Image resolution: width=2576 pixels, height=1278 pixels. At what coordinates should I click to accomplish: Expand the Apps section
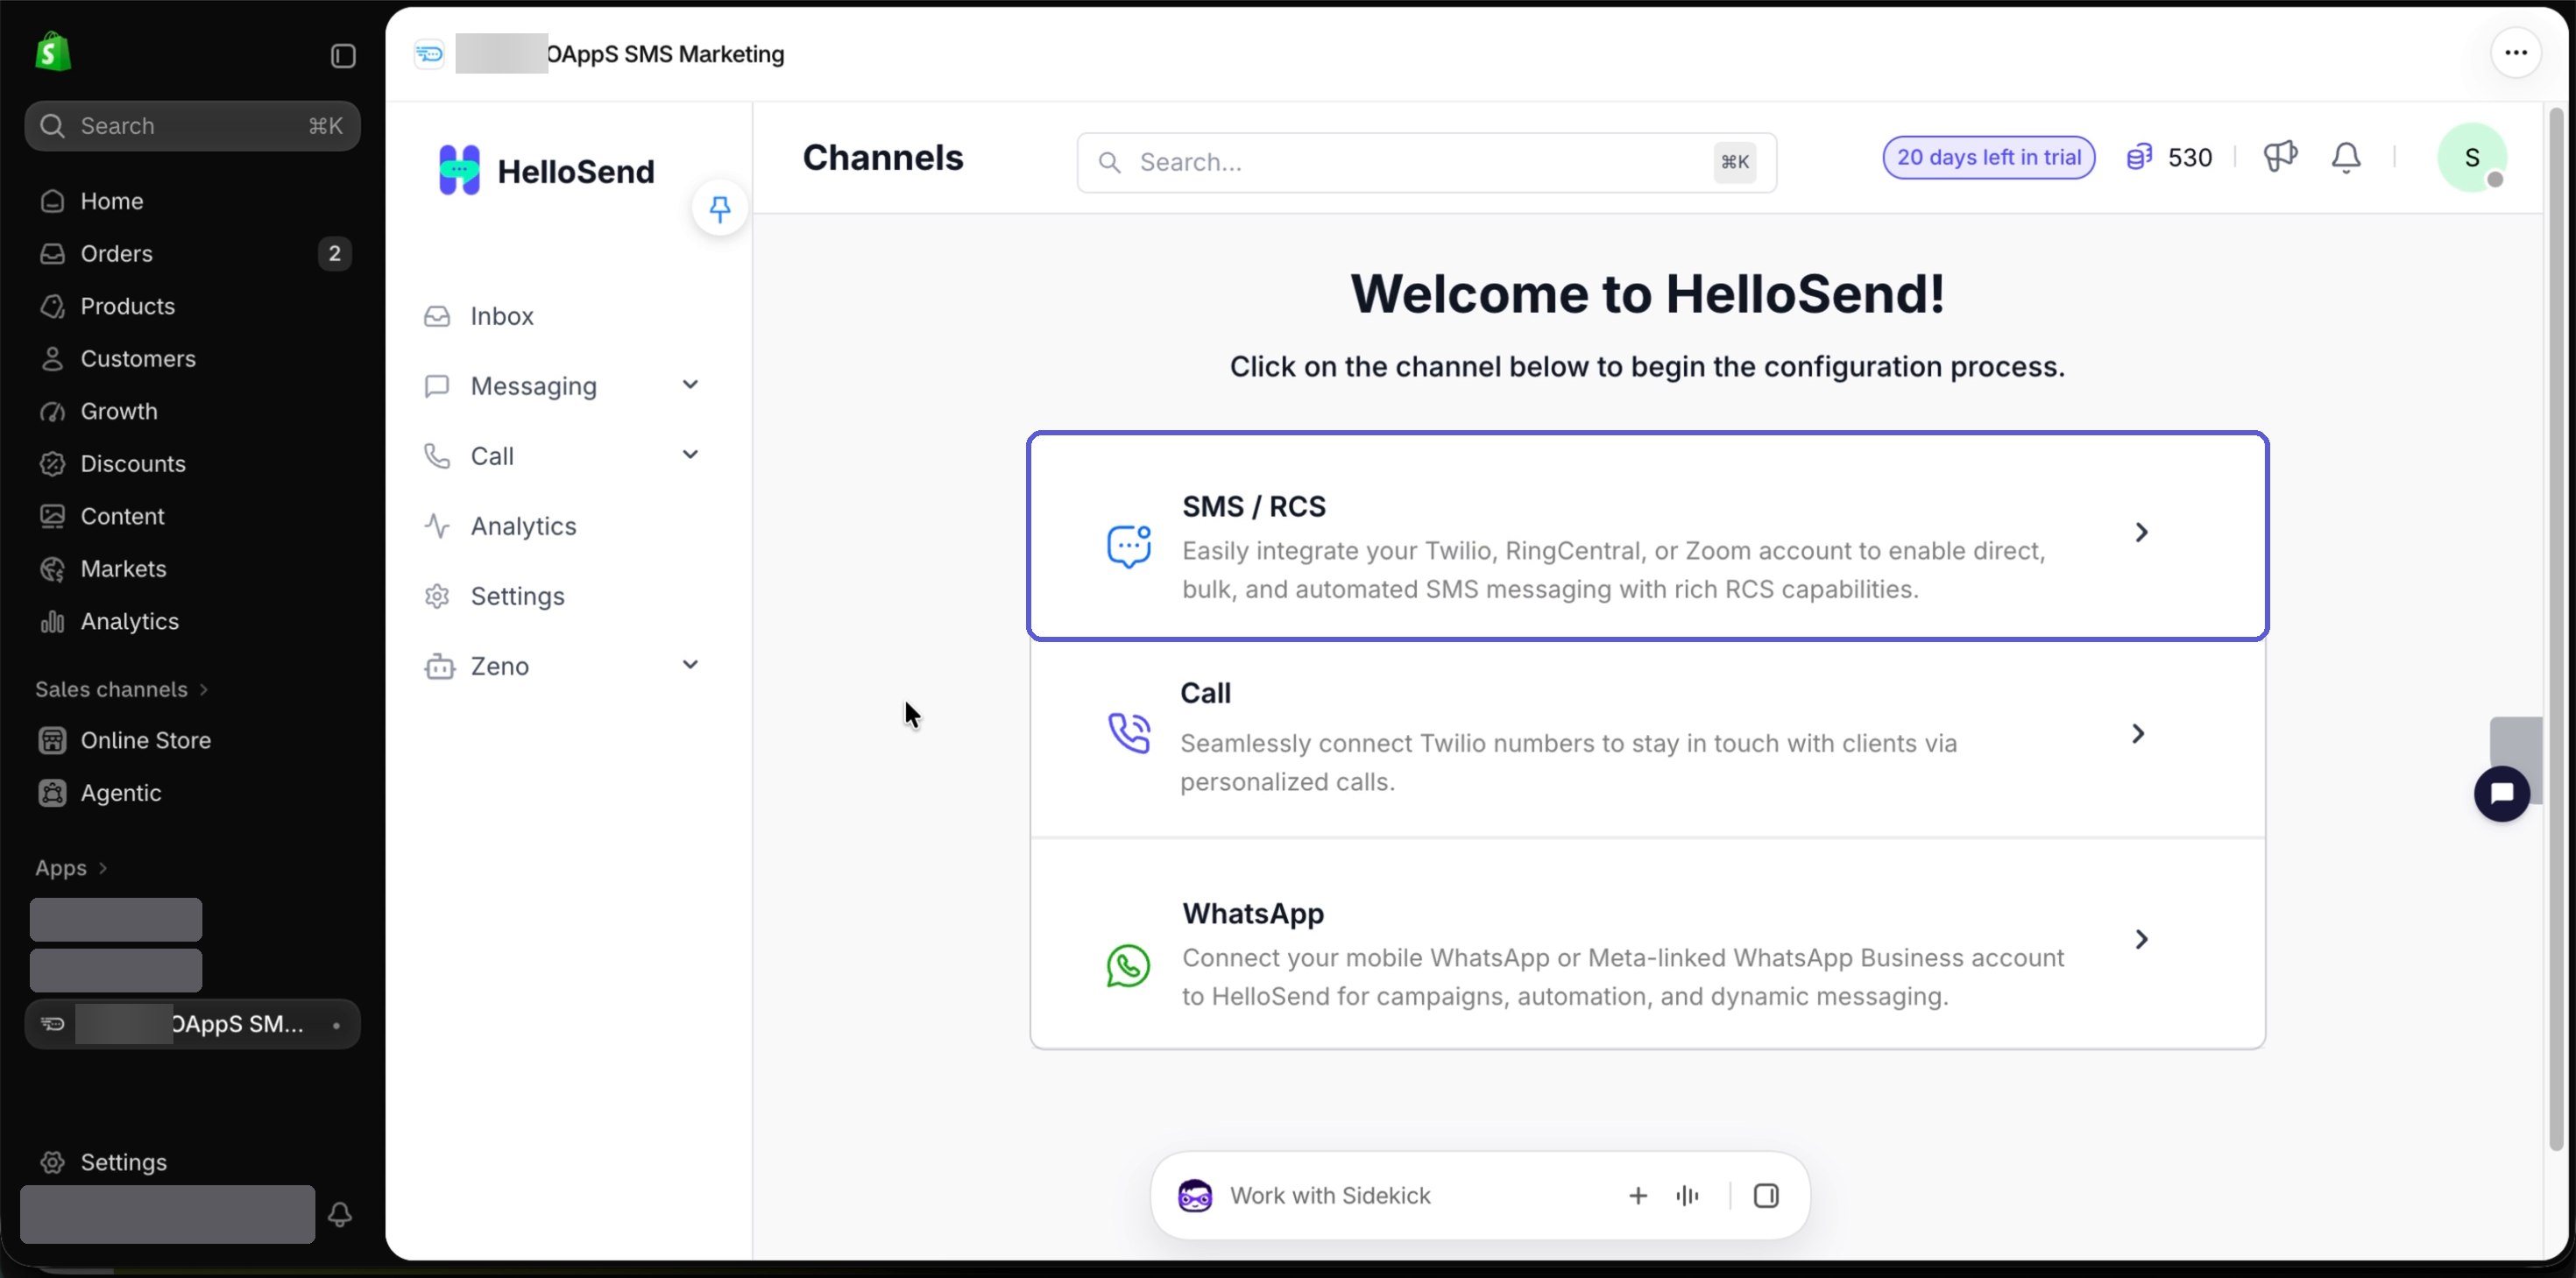(71, 867)
